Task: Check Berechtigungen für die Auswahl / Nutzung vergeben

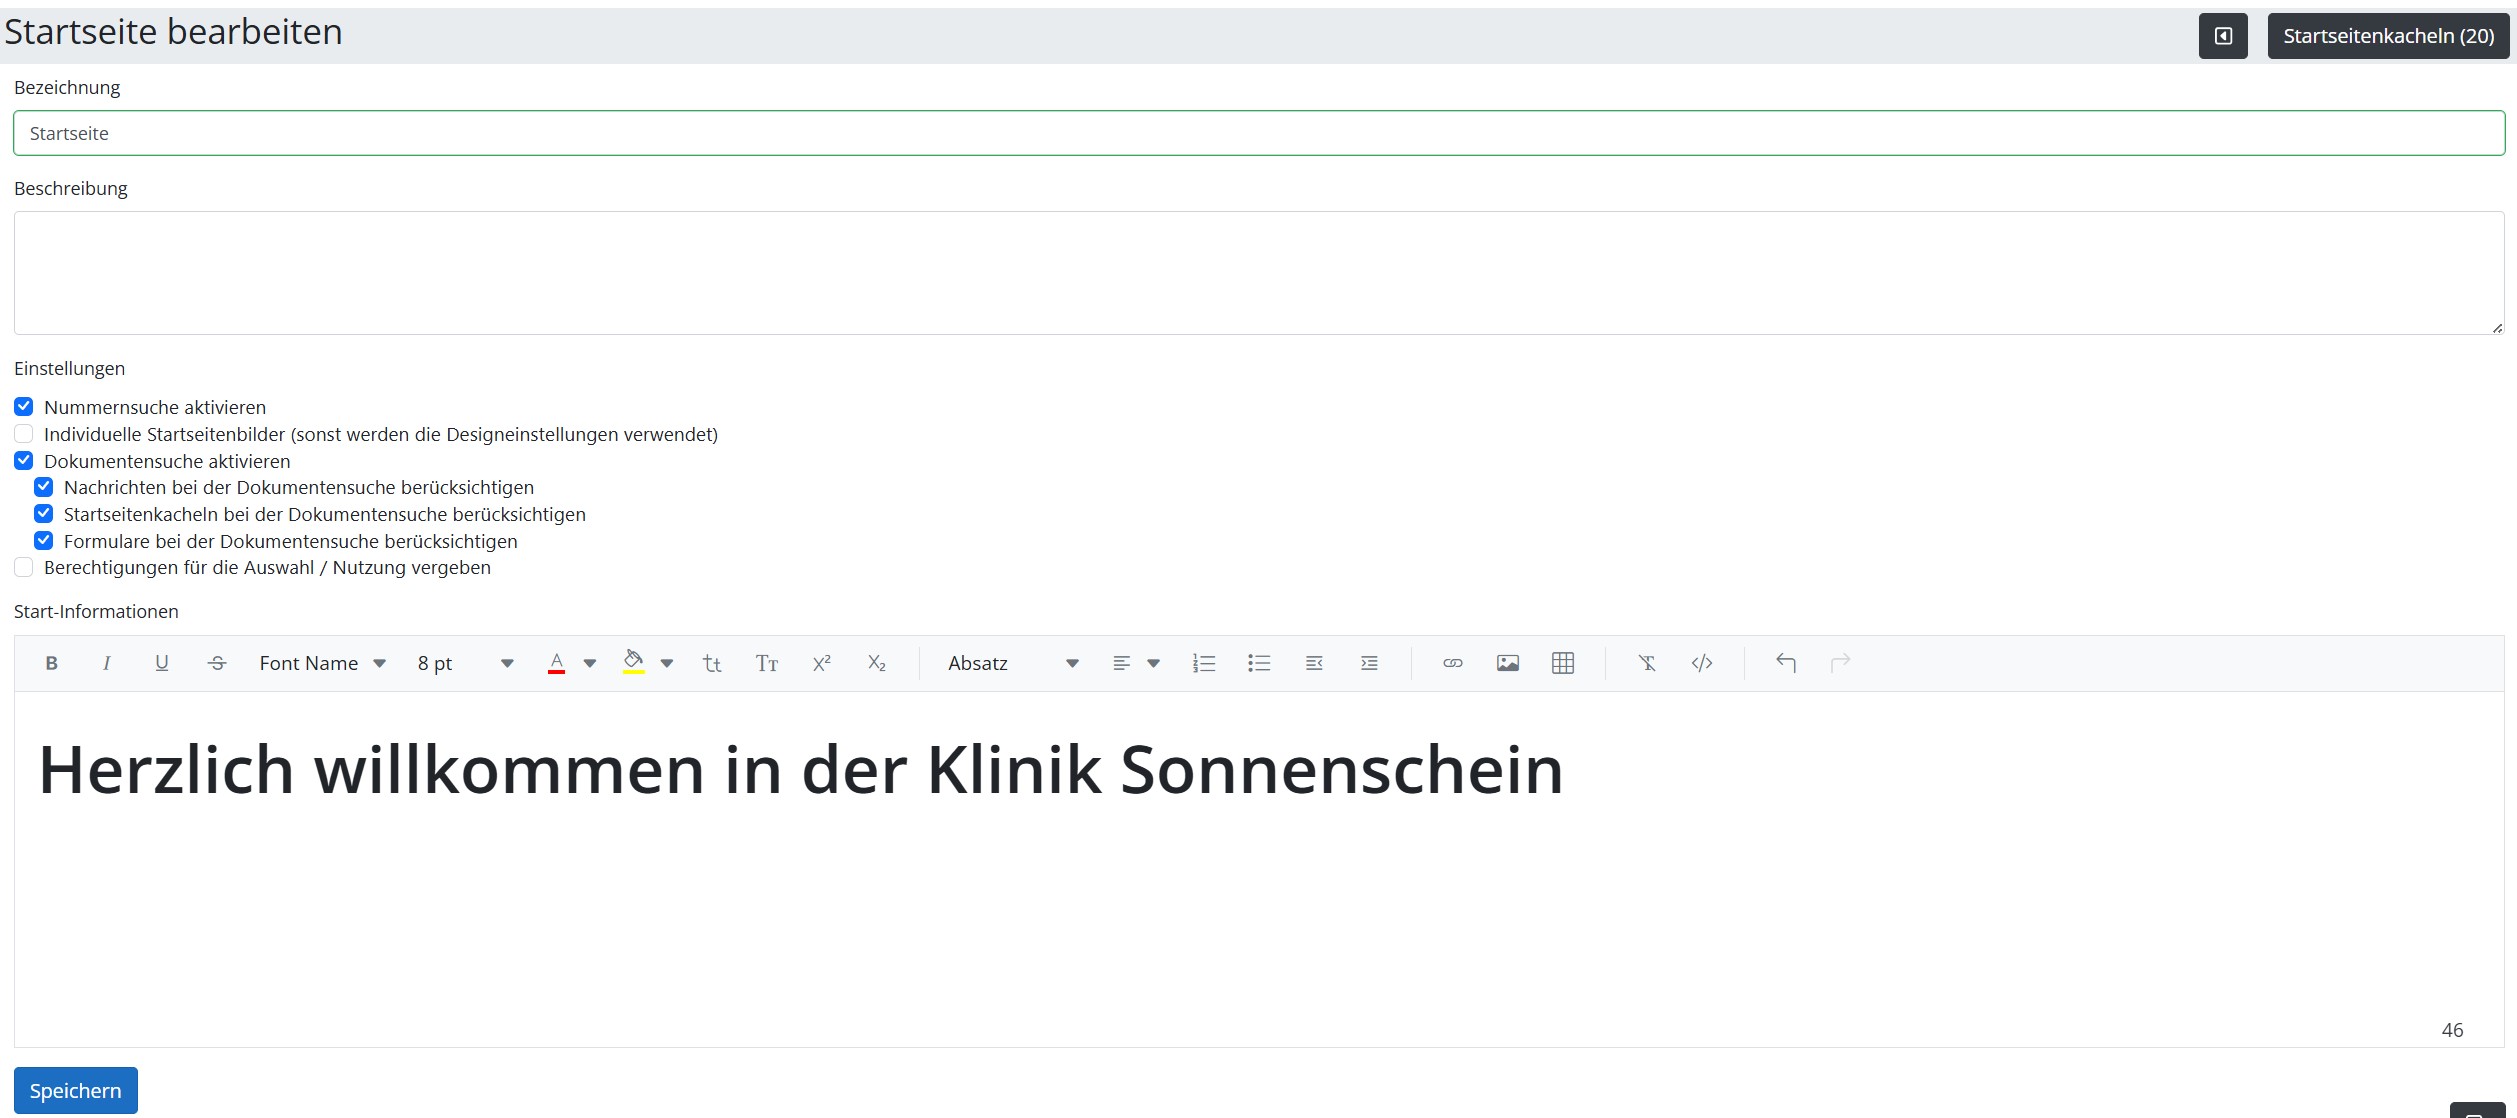Action: click(x=24, y=567)
